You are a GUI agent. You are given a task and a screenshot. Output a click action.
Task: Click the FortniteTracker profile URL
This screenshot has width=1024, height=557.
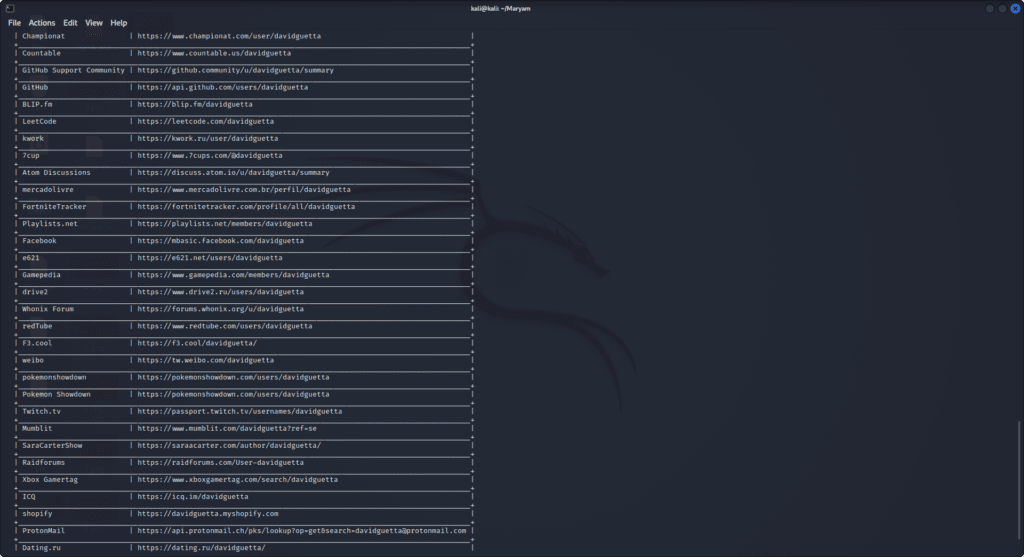pos(246,207)
